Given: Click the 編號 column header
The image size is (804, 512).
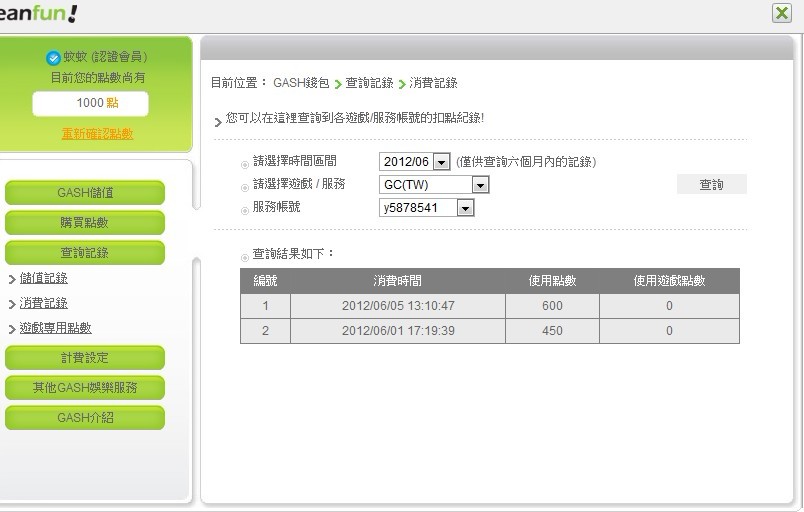Looking at the screenshot, I should point(265,281).
